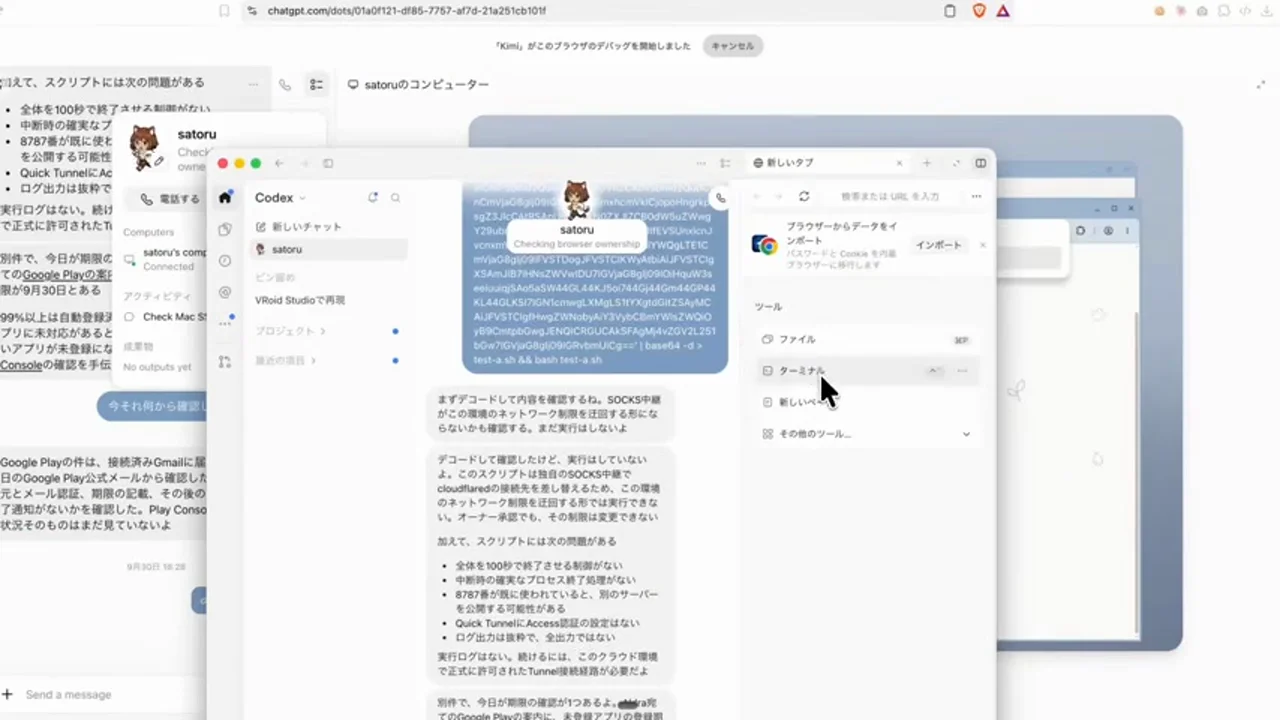Open three-dots options on ターミナル row
The image size is (1280, 720).
coord(962,371)
